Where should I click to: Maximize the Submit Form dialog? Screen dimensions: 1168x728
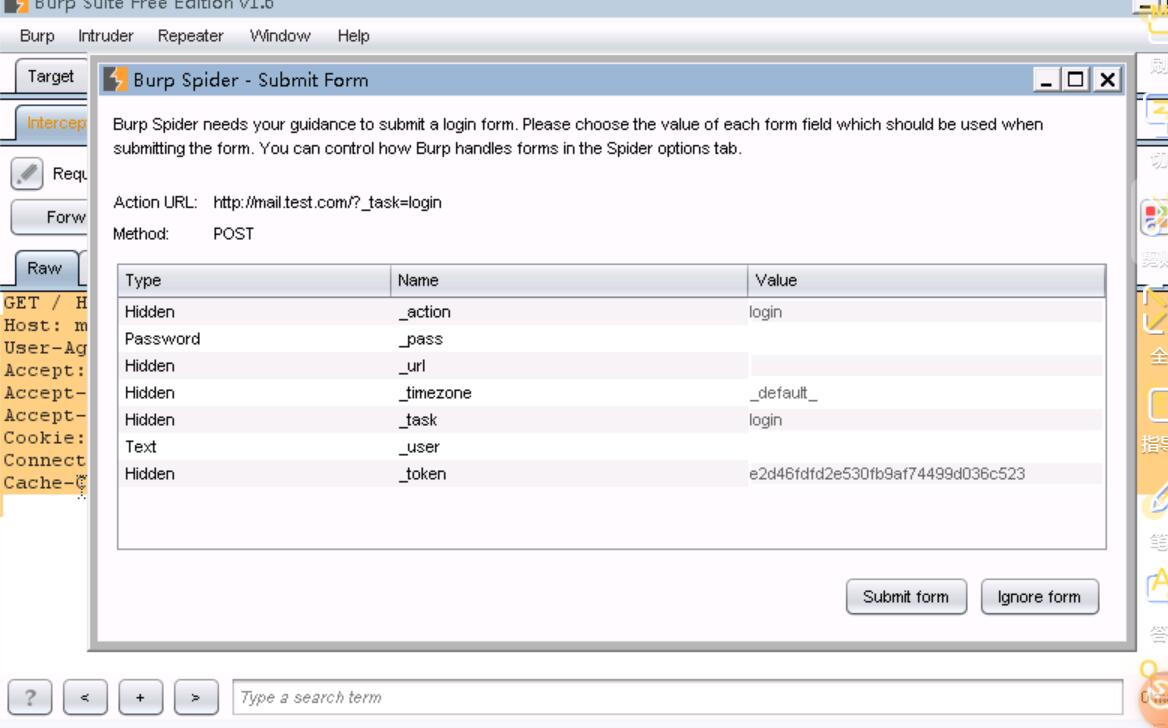coord(1076,79)
